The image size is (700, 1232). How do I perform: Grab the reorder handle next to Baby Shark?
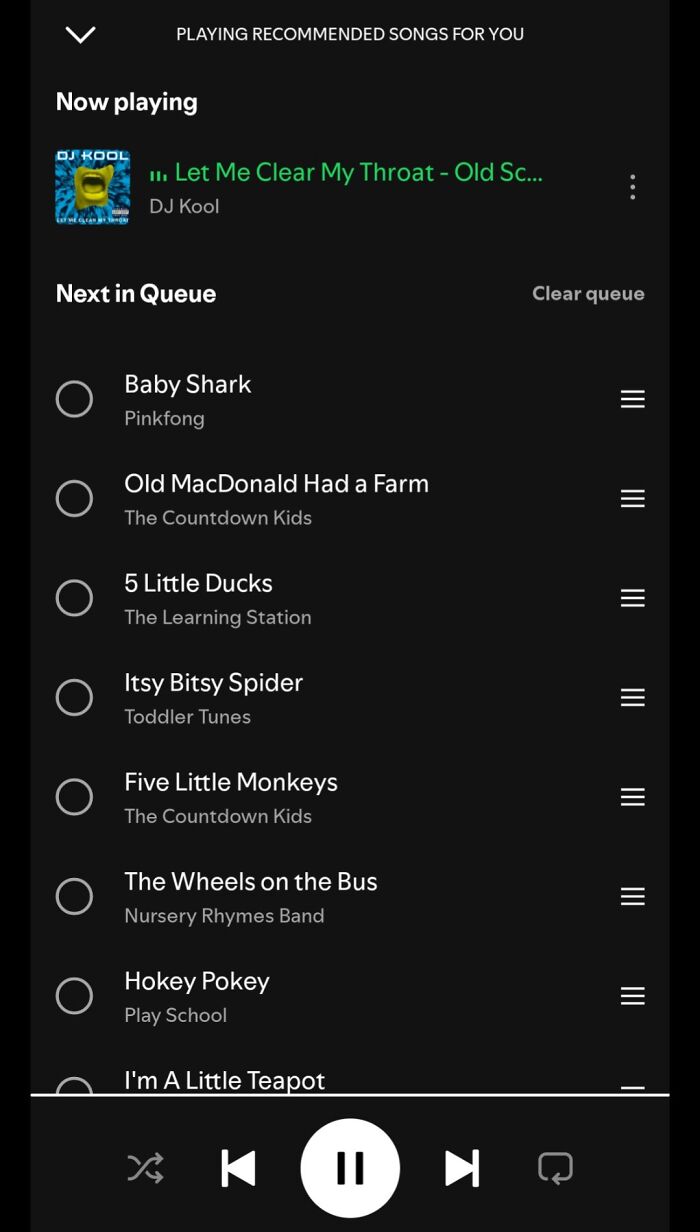tap(632, 398)
